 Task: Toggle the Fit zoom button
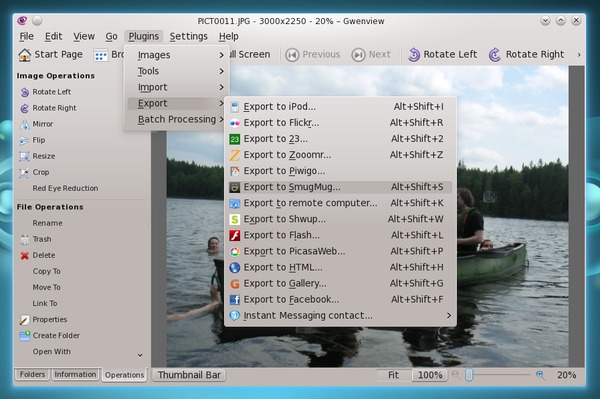tap(393, 375)
